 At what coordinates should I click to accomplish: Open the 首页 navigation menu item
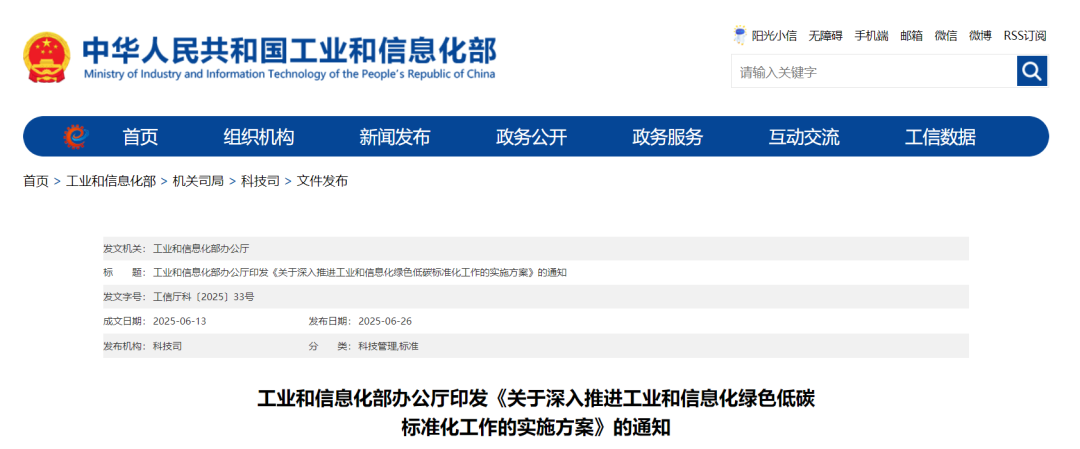(x=141, y=137)
